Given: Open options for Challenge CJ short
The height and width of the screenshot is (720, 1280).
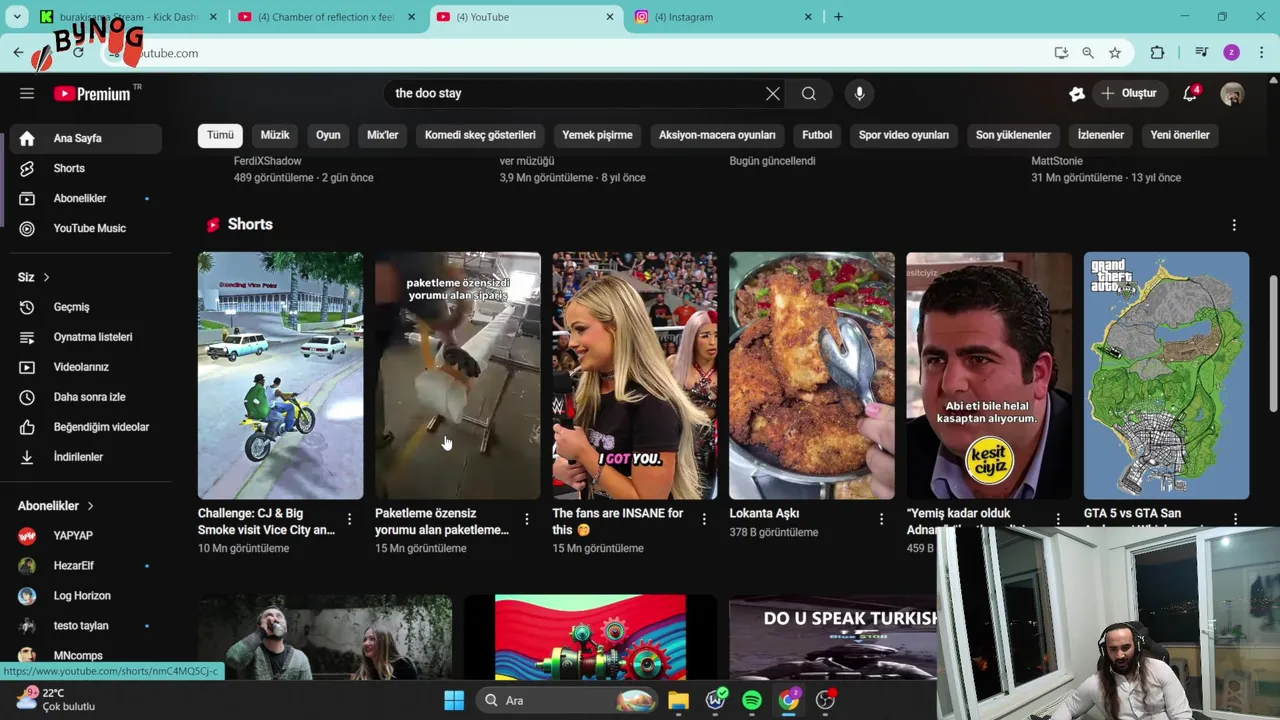Looking at the screenshot, I should click(x=349, y=519).
